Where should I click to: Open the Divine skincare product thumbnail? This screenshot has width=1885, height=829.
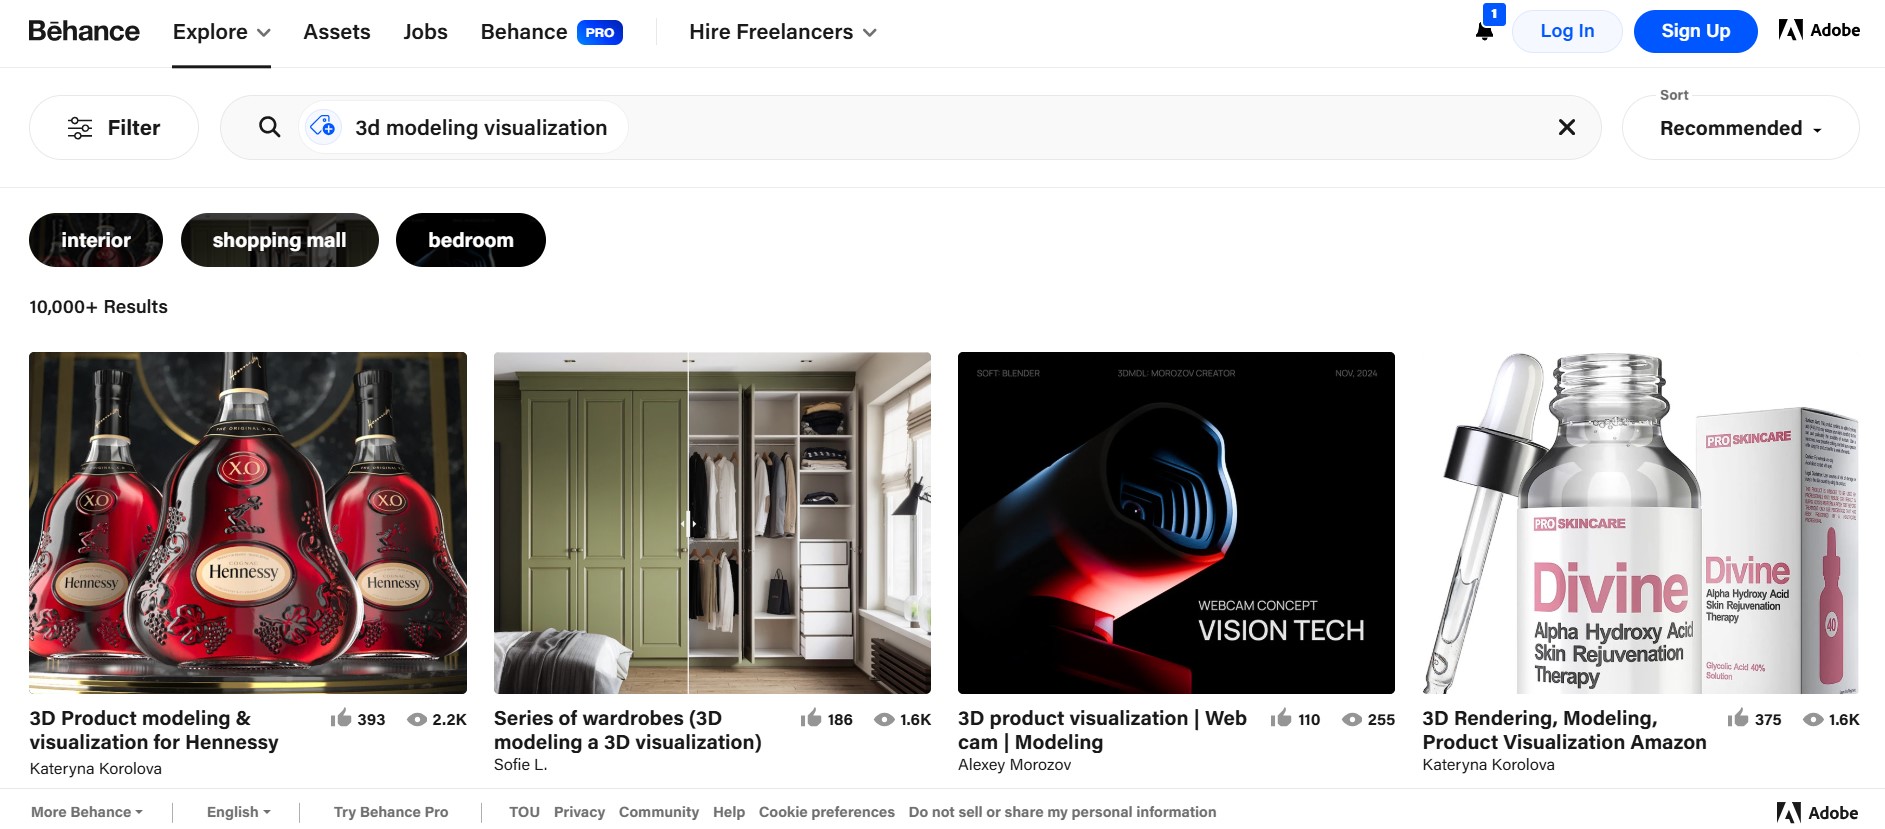point(1641,523)
